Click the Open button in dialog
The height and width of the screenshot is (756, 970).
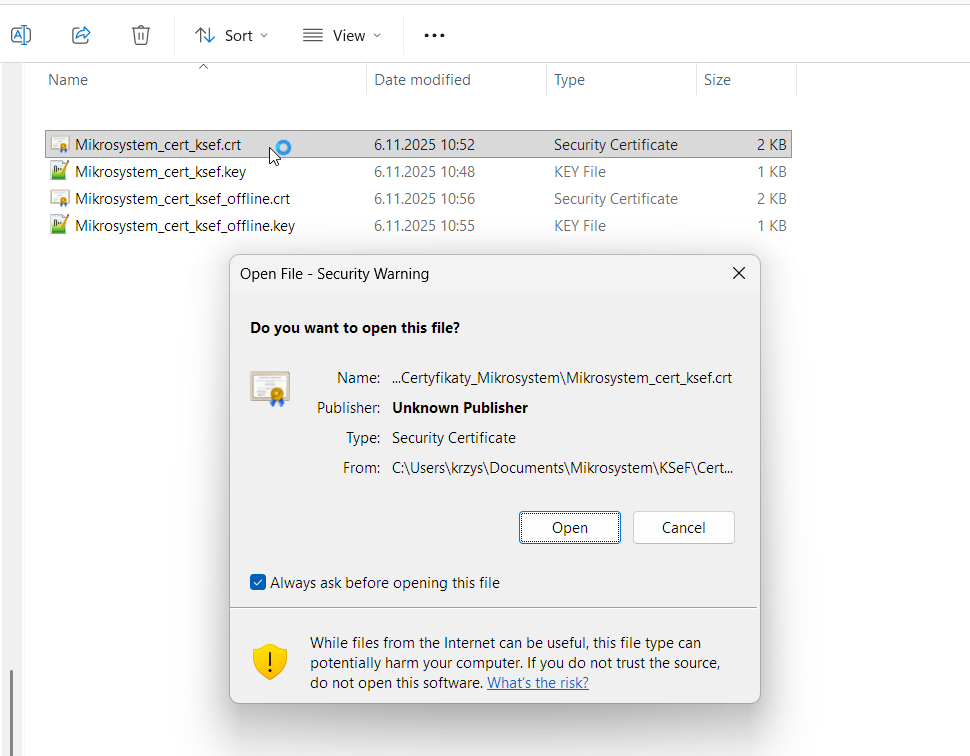coord(569,528)
